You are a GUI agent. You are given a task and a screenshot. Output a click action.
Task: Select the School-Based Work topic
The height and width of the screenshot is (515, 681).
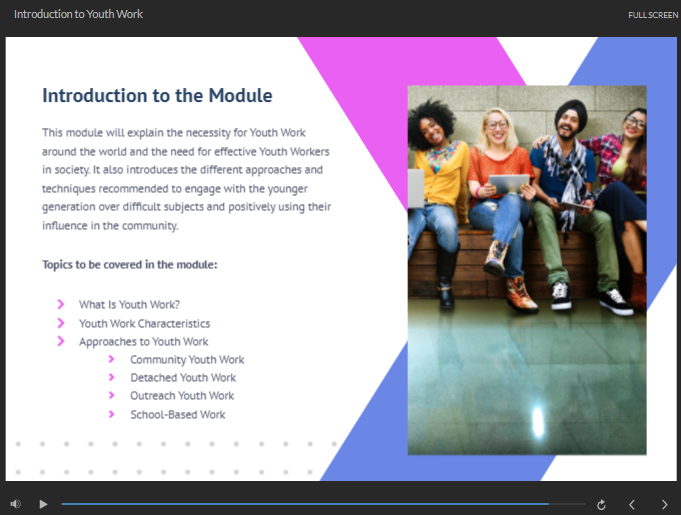(x=177, y=414)
